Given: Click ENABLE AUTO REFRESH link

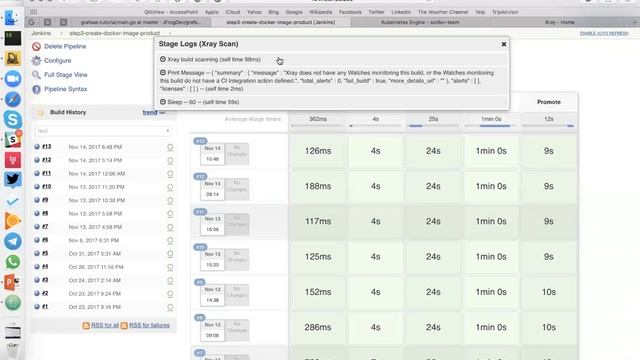Looking at the screenshot, I should [604, 33].
